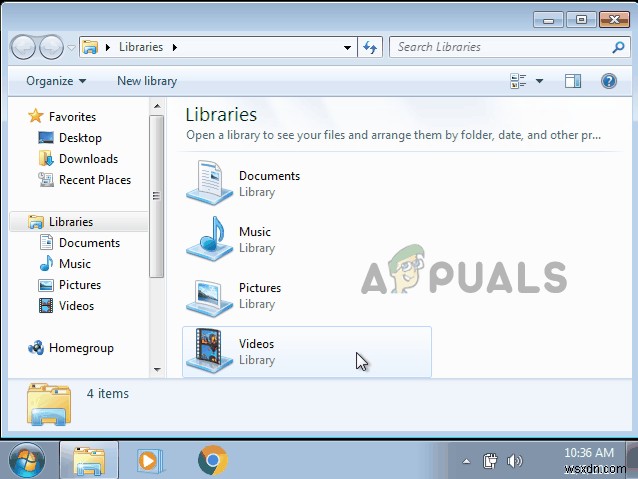Select Libraries in the navigation pane
This screenshot has height=479, width=638.
pyautogui.click(x=71, y=222)
